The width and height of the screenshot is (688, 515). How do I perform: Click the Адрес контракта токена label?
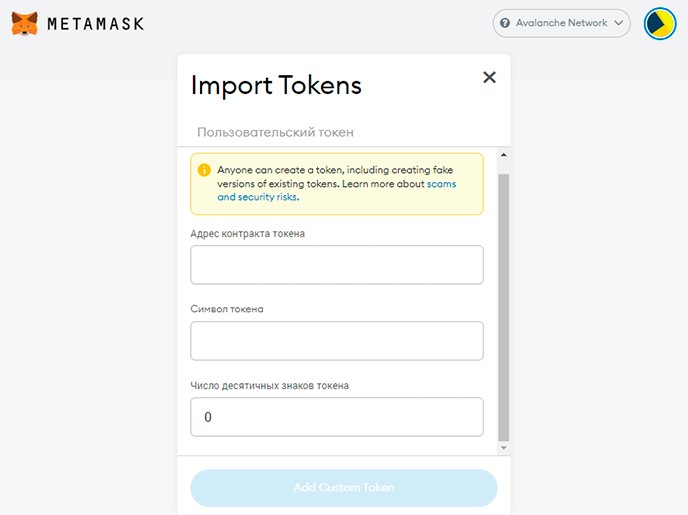(x=247, y=233)
